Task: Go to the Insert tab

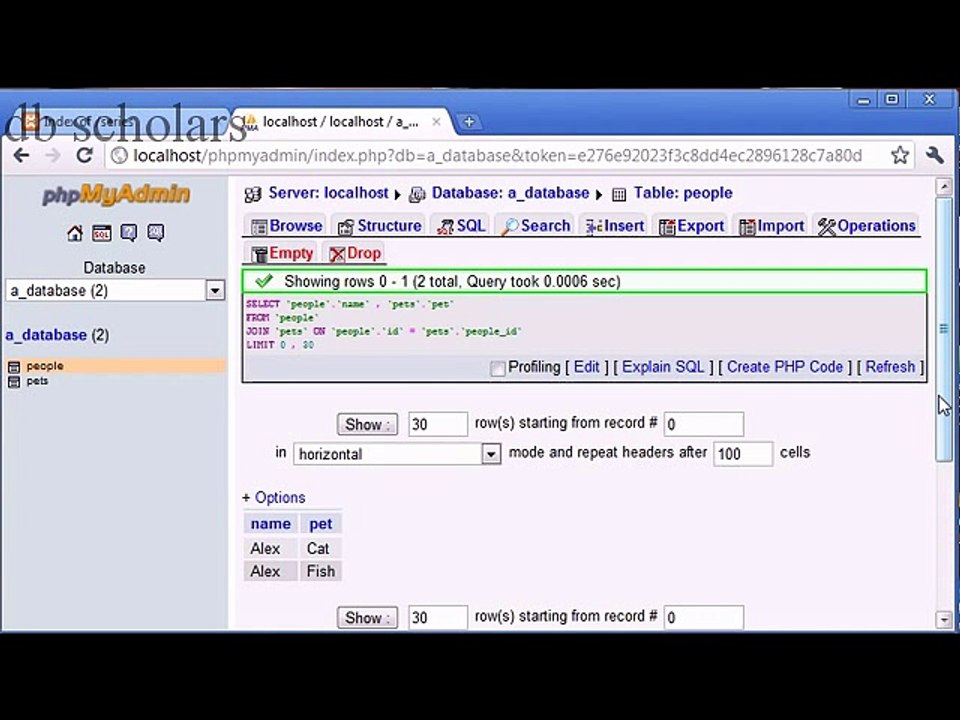Action: 613,226
